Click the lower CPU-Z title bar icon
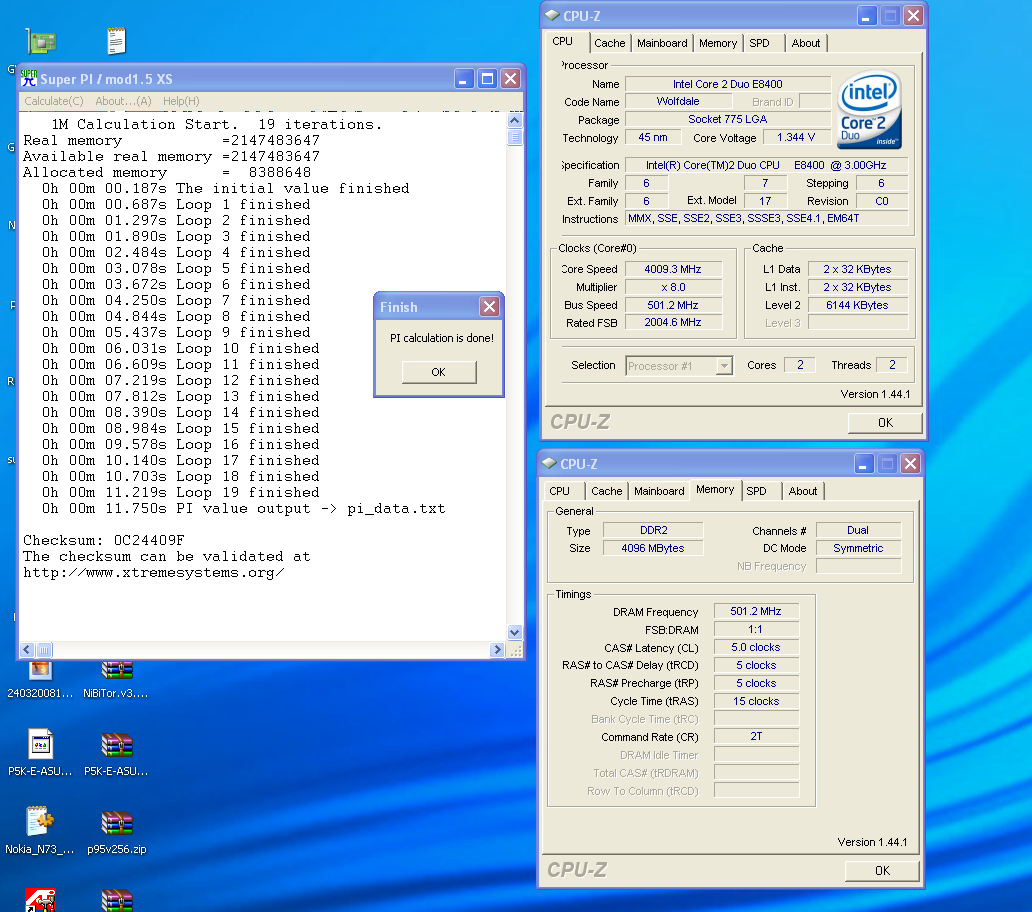 (x=550, y=463)
